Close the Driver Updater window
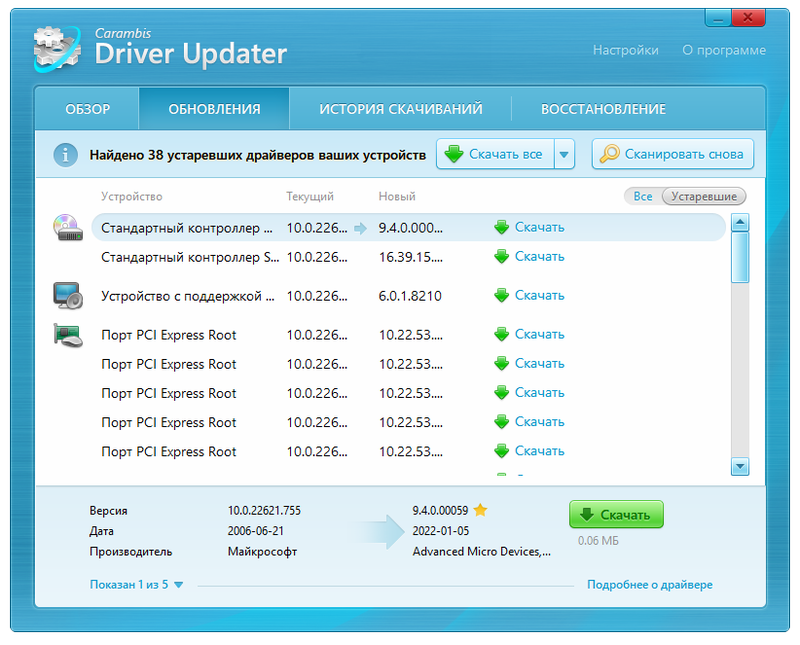This screenshot has height=645, width=800. pyautogui.click(x=748, y=18)
